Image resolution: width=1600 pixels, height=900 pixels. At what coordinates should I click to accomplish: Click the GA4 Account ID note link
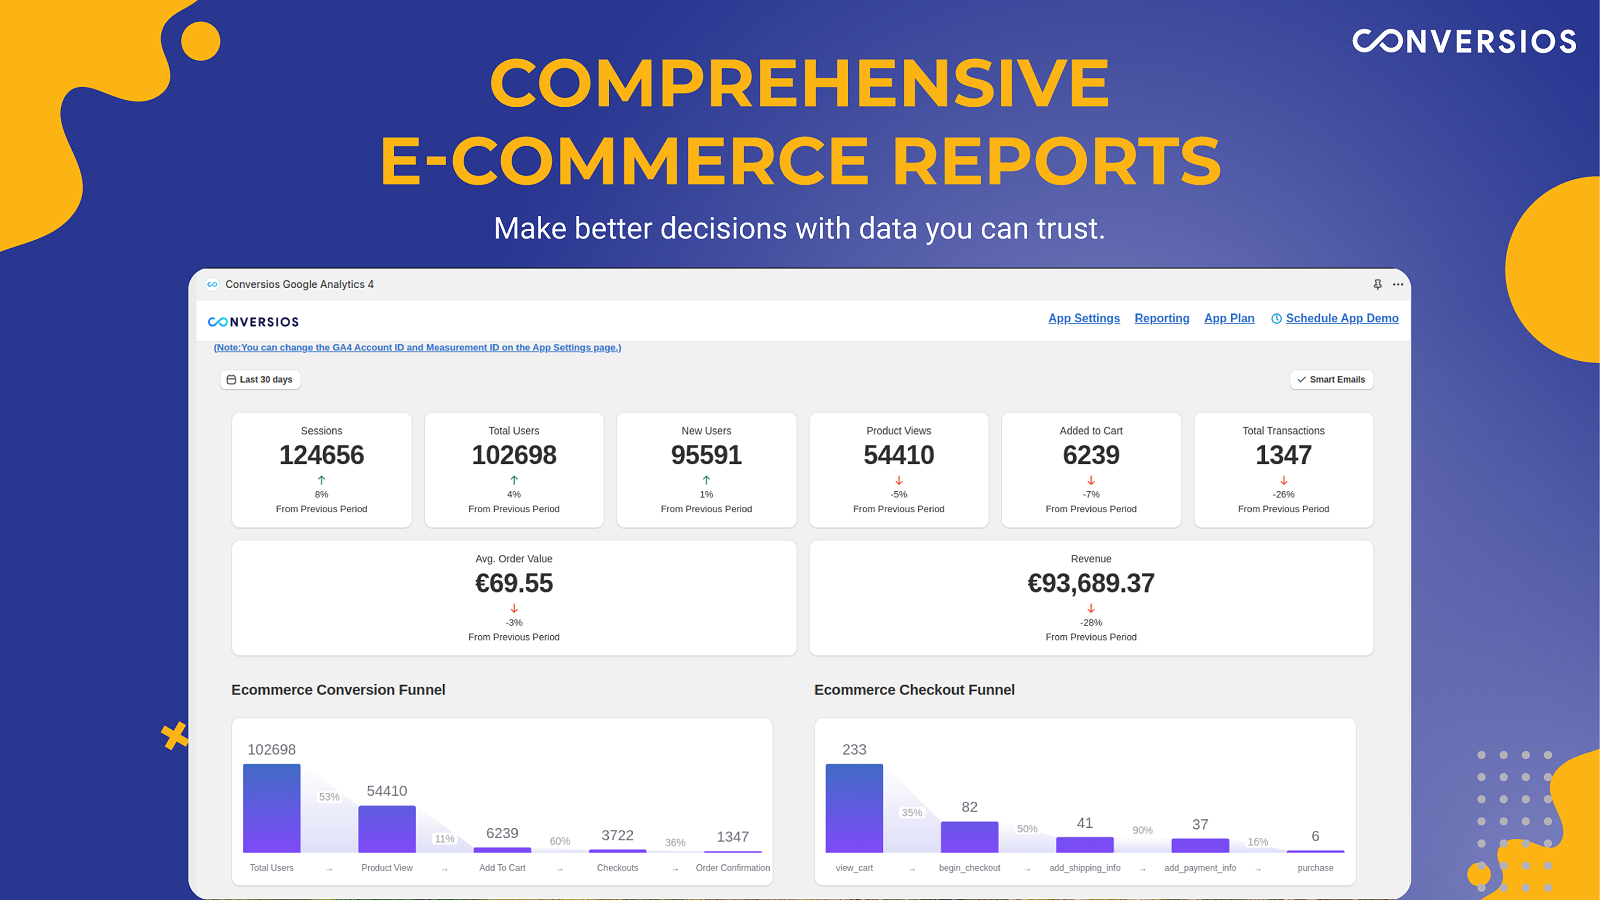coord(417,348)
